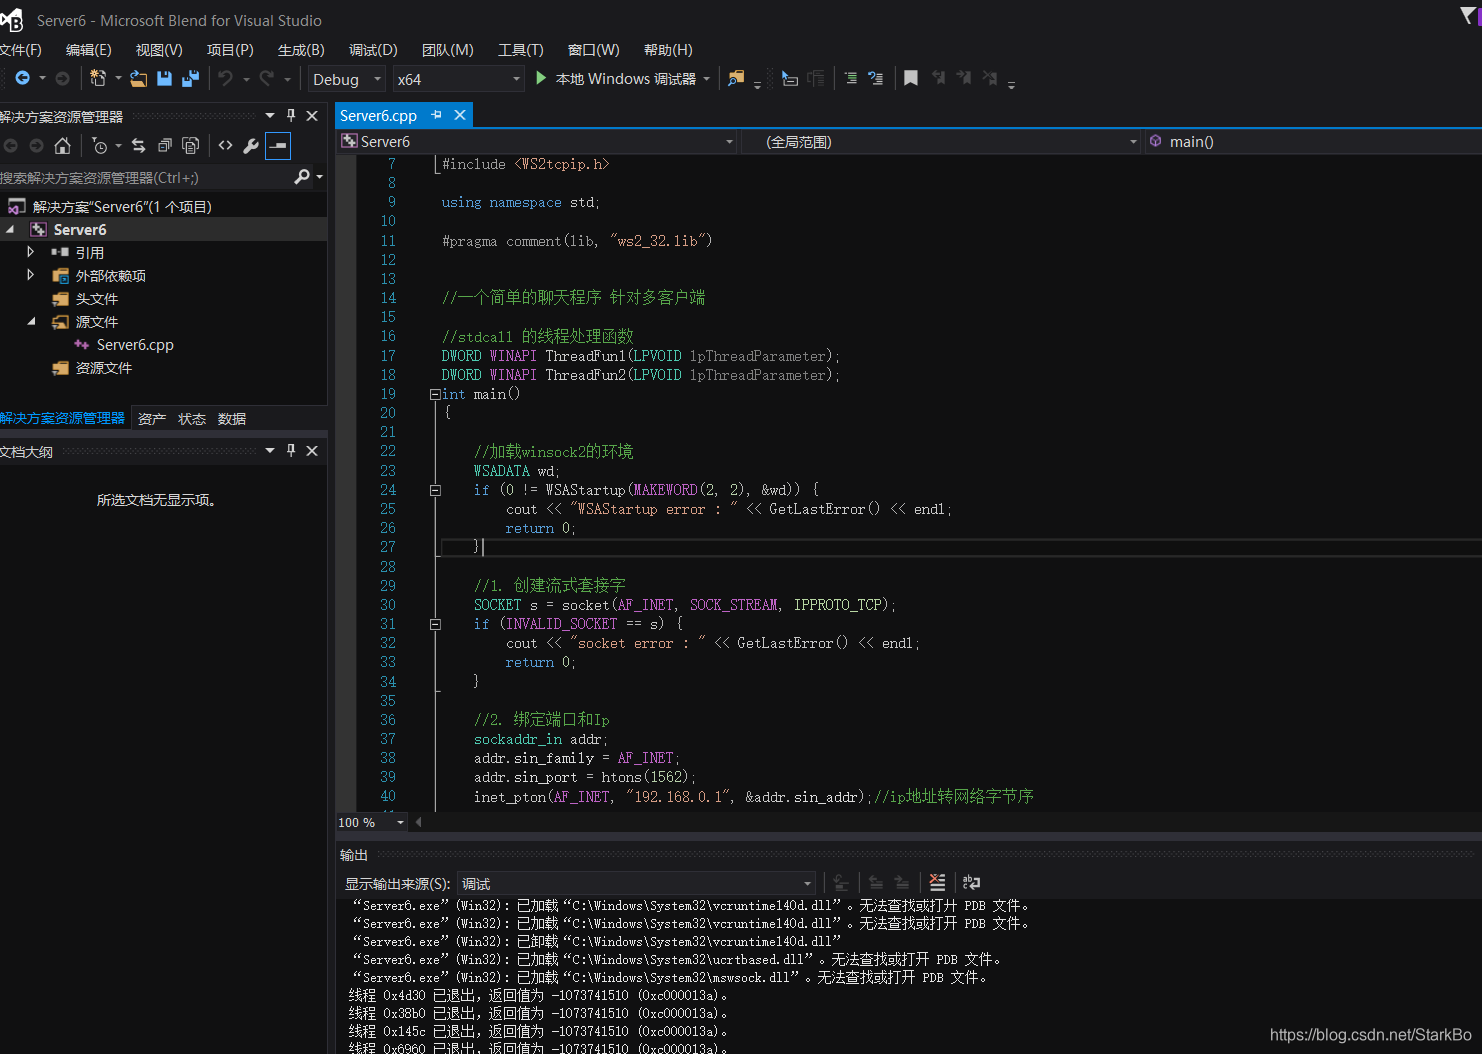
Task: Toggle a bookmark with the bookmark icon
Action: click(x=911, y=78)
